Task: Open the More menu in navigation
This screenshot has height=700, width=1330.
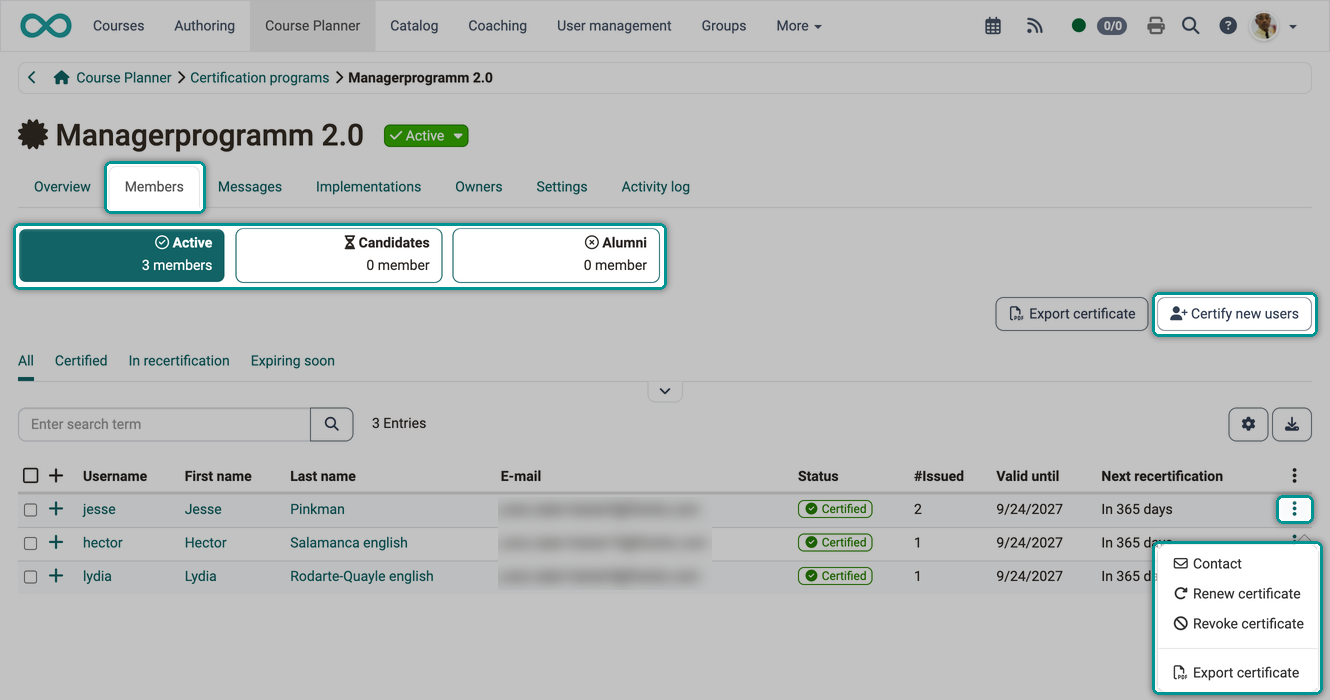Action: 798,26
